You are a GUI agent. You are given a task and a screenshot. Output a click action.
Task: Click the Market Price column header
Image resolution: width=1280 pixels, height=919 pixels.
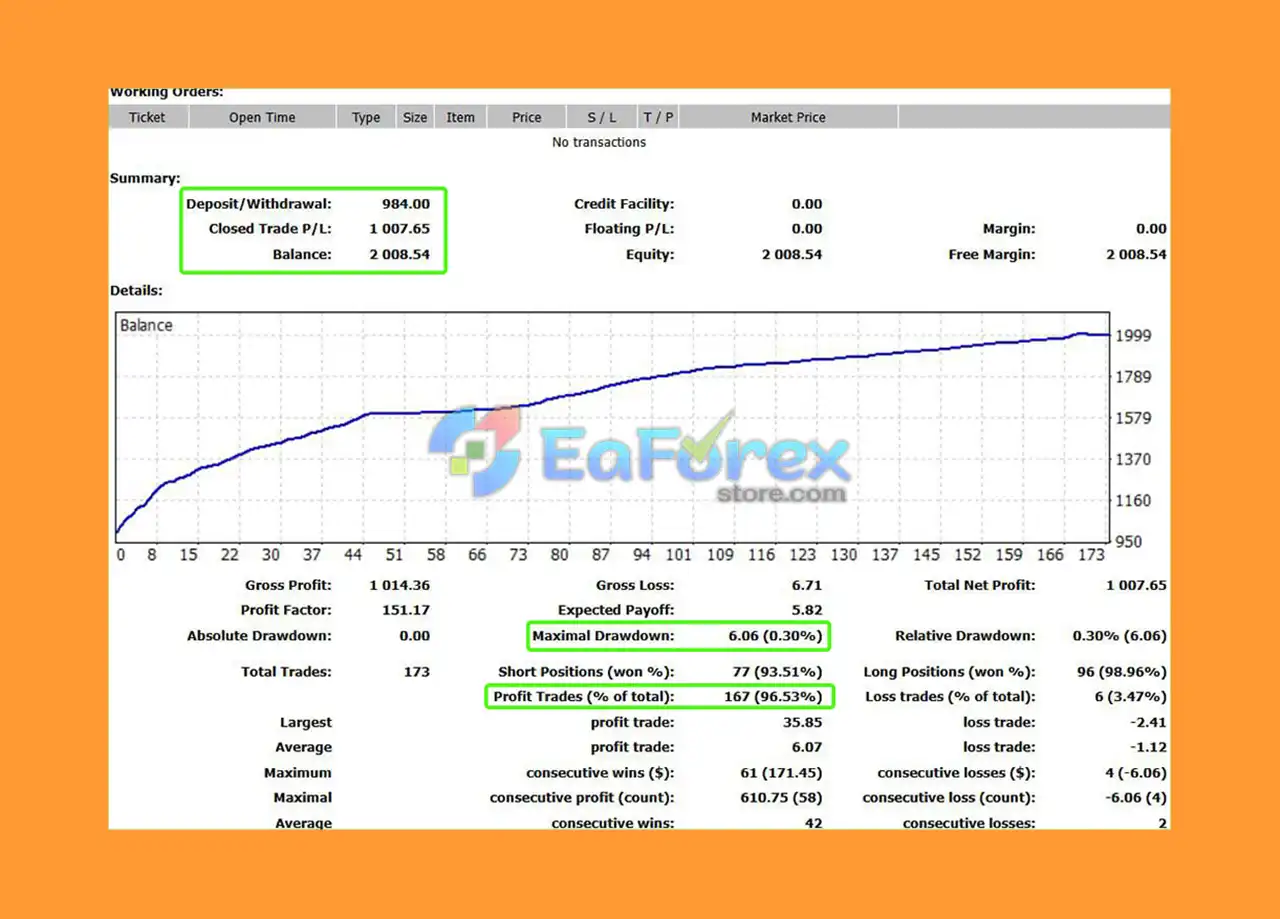click(788, 117)
